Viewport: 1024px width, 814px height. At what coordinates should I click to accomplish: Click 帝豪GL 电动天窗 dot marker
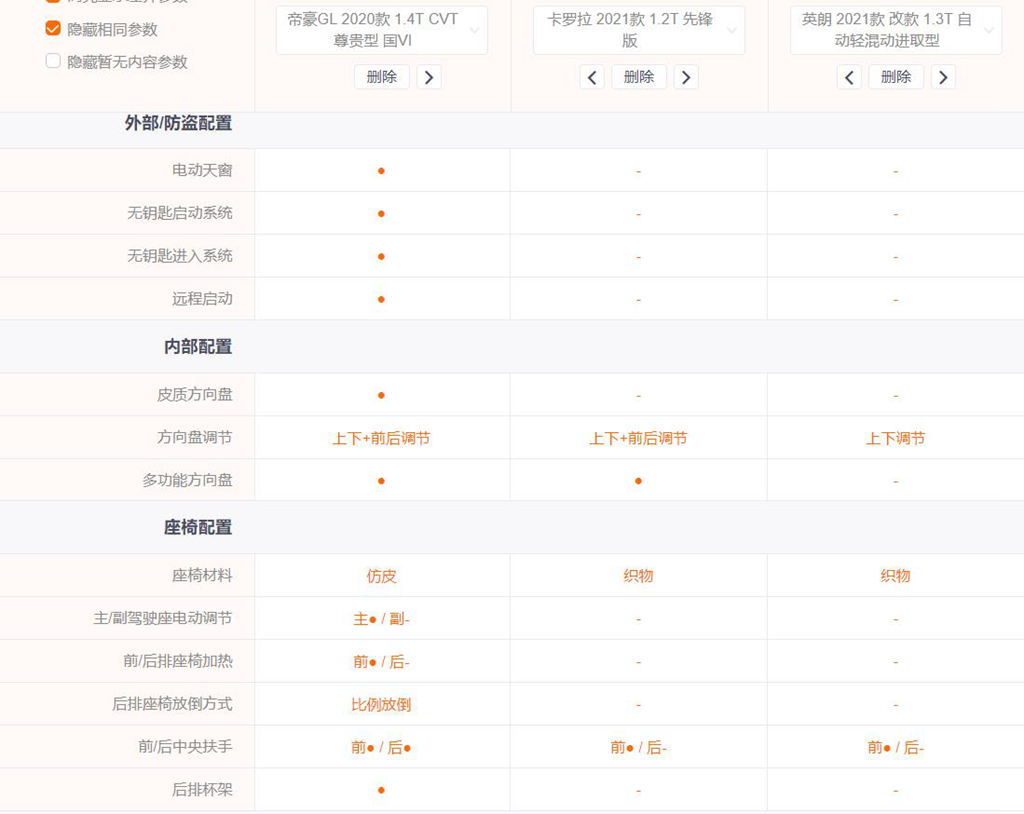[381, 171]
